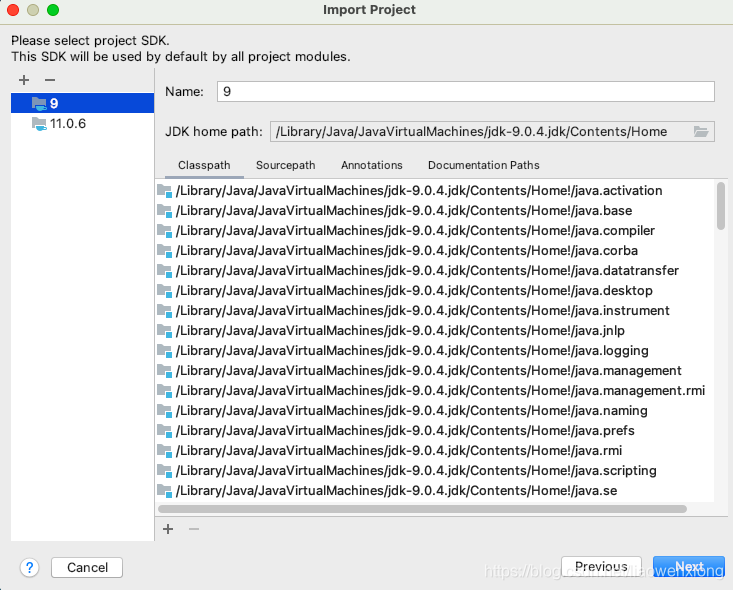The height and width of the screenshot is (590, 733).
Task: Click the folder icon beside java.scripting
Action: 165,470
